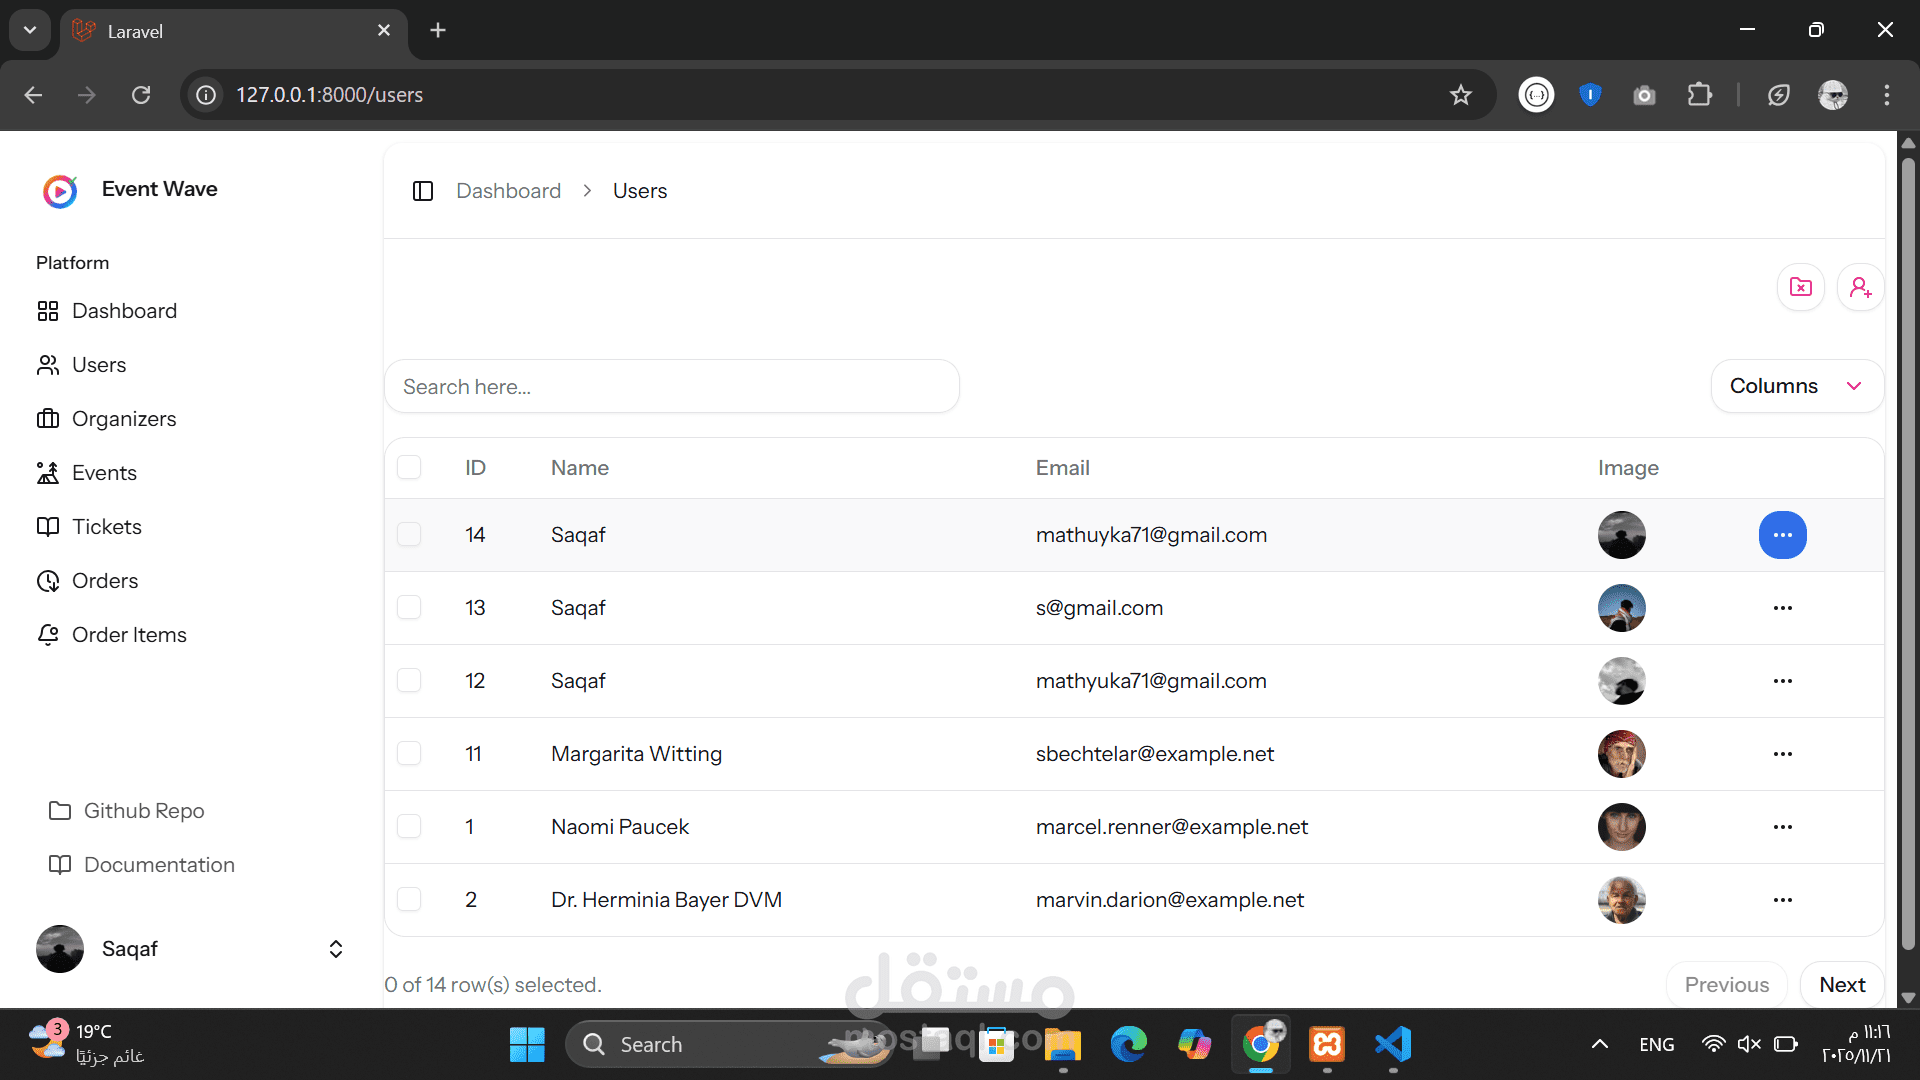
Task: Expand the Saqaf account switcher
Action: click(x=336, y=949)
